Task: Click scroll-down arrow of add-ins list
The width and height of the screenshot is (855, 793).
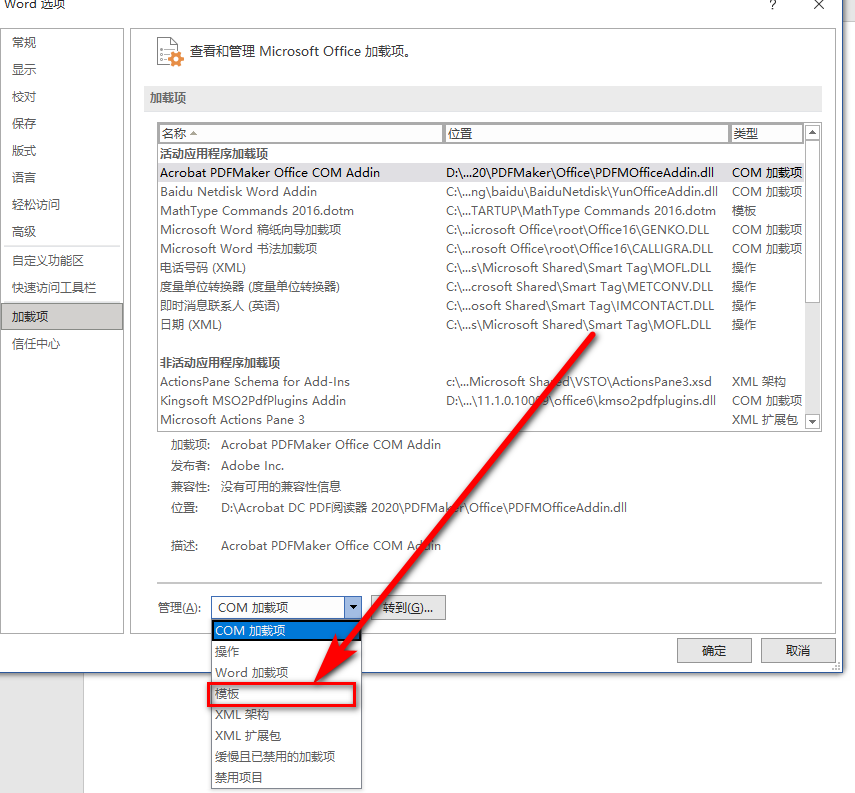Action: click(x=812, y=421)
